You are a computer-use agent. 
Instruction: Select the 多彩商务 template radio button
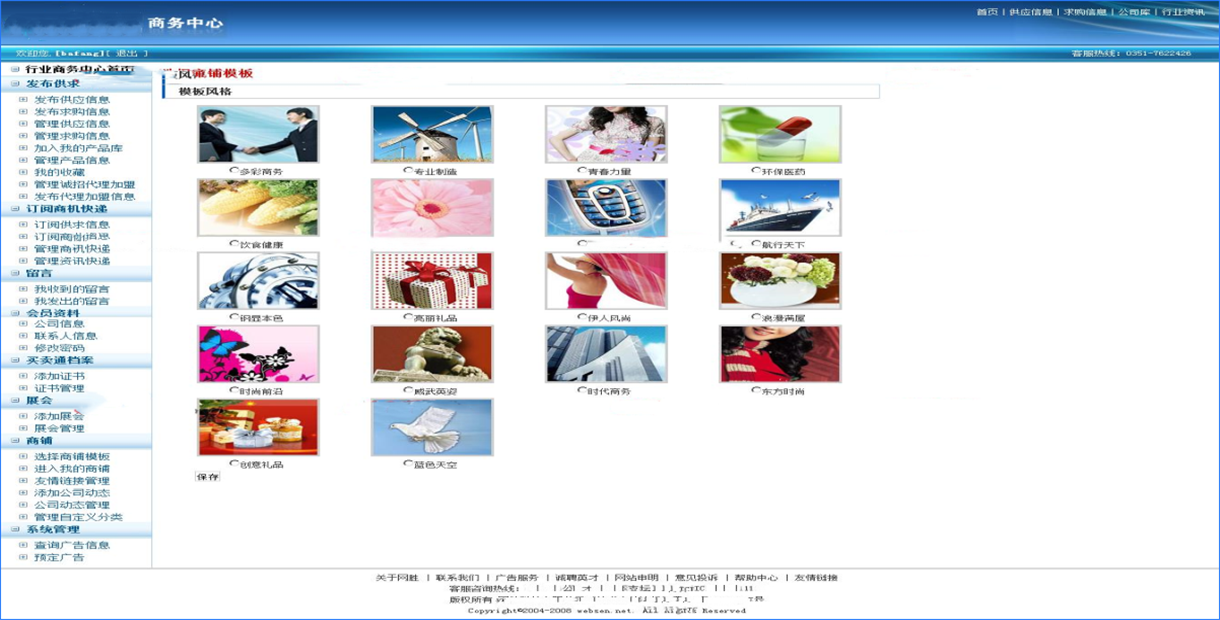pyautogui.click(x=233, y=171)
